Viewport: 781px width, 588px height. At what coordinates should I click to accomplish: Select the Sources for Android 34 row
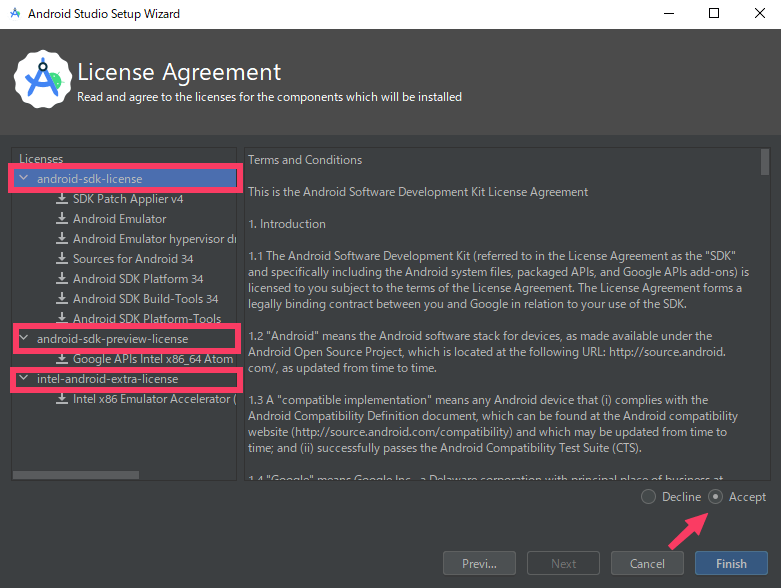point(125,258)
